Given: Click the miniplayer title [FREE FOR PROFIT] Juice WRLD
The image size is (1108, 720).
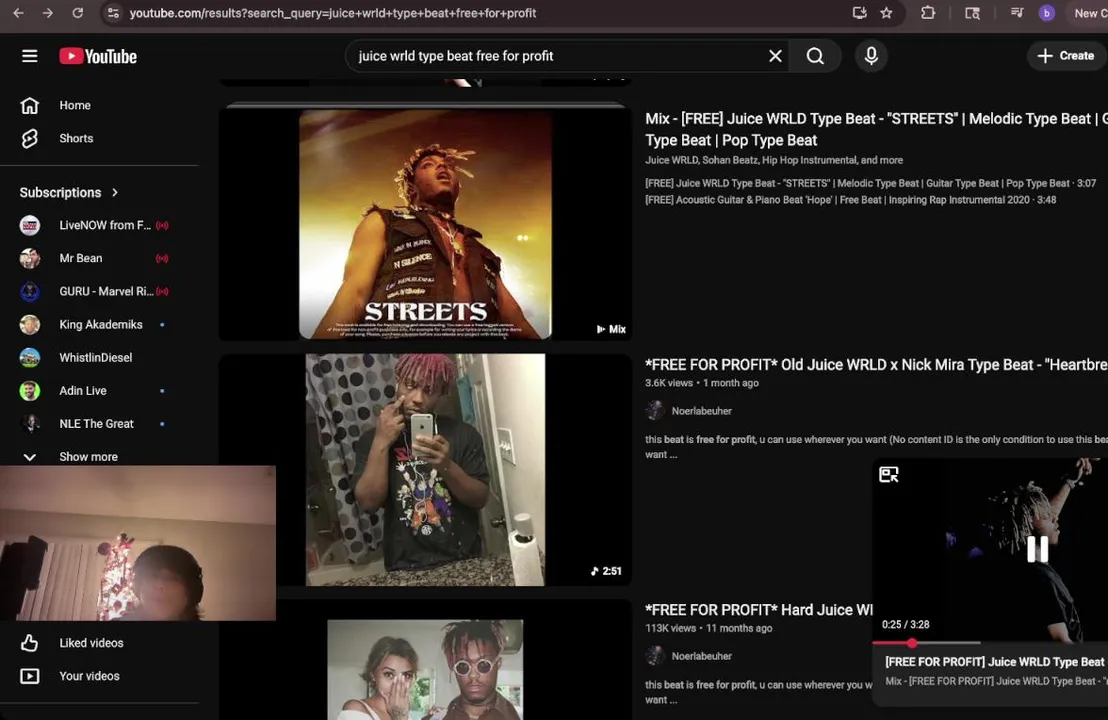Looking at the screenshot, I should (x=995, y=662).
